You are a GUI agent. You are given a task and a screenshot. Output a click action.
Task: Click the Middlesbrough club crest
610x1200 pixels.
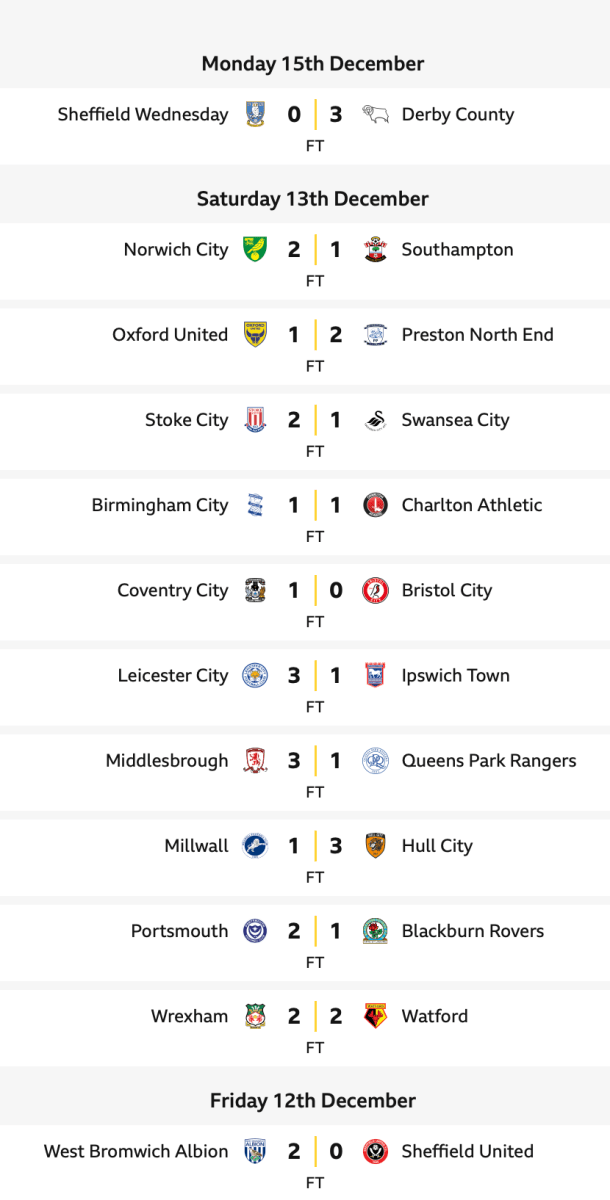pos(255,760)
